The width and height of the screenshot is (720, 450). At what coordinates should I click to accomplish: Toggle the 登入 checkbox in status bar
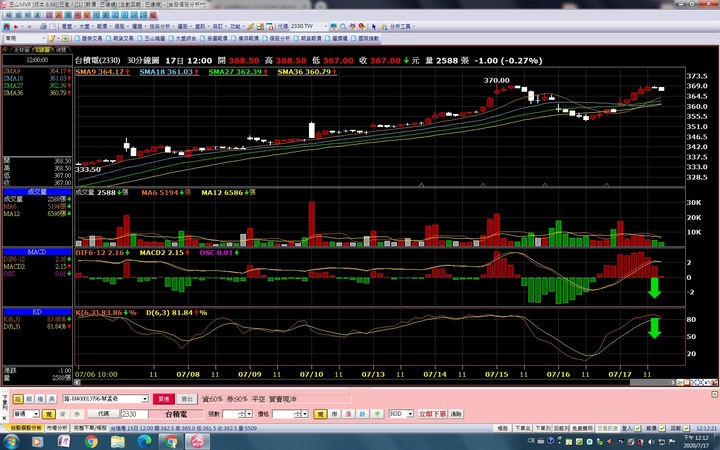[637, 428]
